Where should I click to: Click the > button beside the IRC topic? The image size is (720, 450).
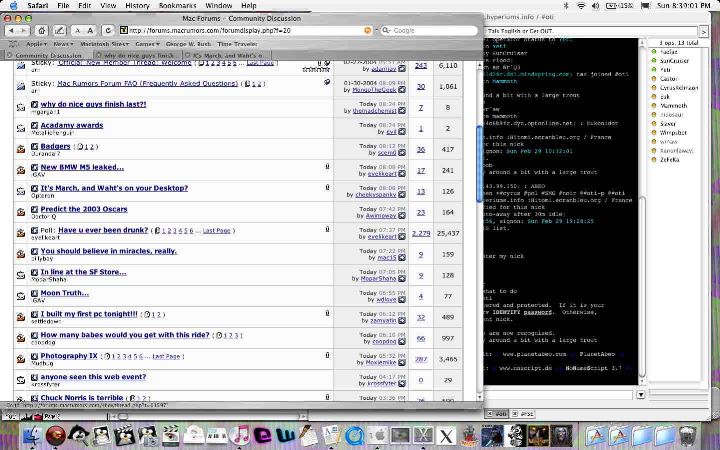(x=703, y=31)
